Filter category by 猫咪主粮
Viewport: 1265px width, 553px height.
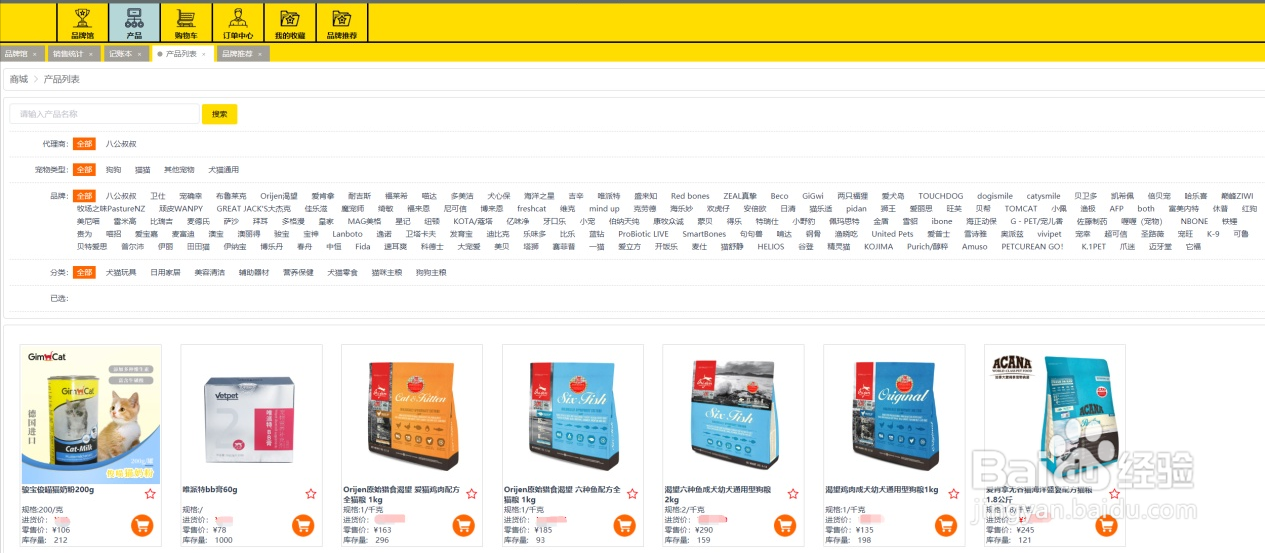point(387,272)
